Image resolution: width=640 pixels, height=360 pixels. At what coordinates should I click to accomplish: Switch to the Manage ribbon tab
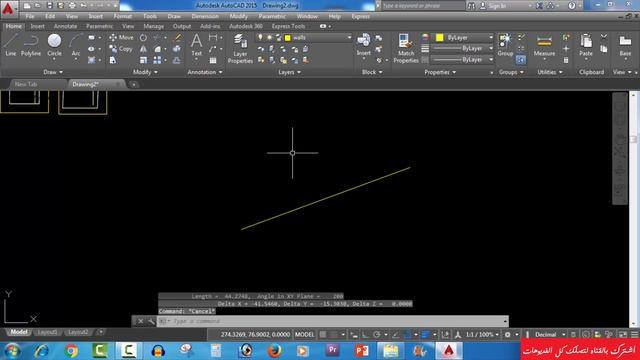coord(153,26)
